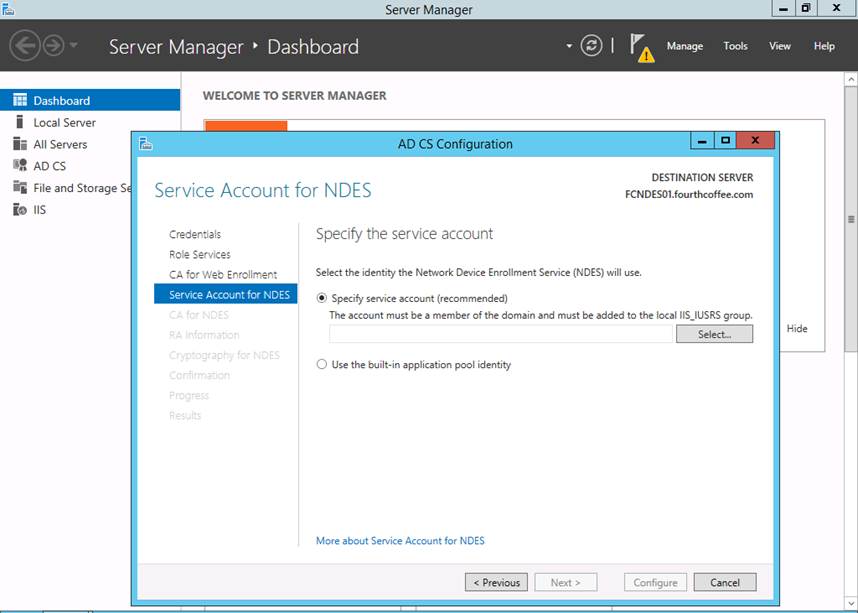Click the Previous button
This screenshot has width=858, height=613.
[496, 582]
